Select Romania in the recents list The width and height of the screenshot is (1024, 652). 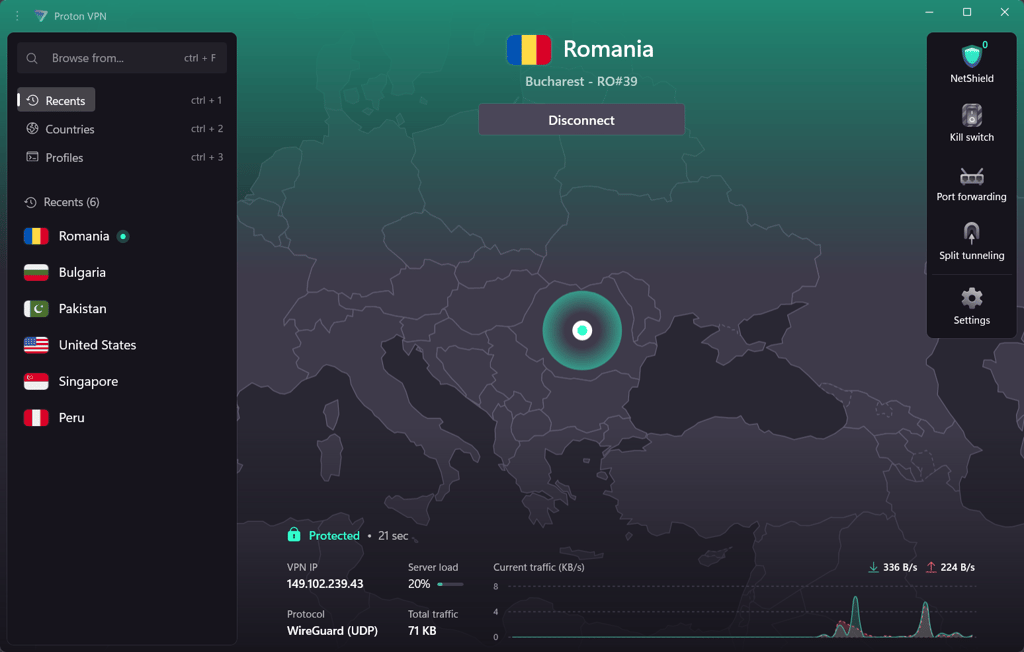click(x=121, y=236)
